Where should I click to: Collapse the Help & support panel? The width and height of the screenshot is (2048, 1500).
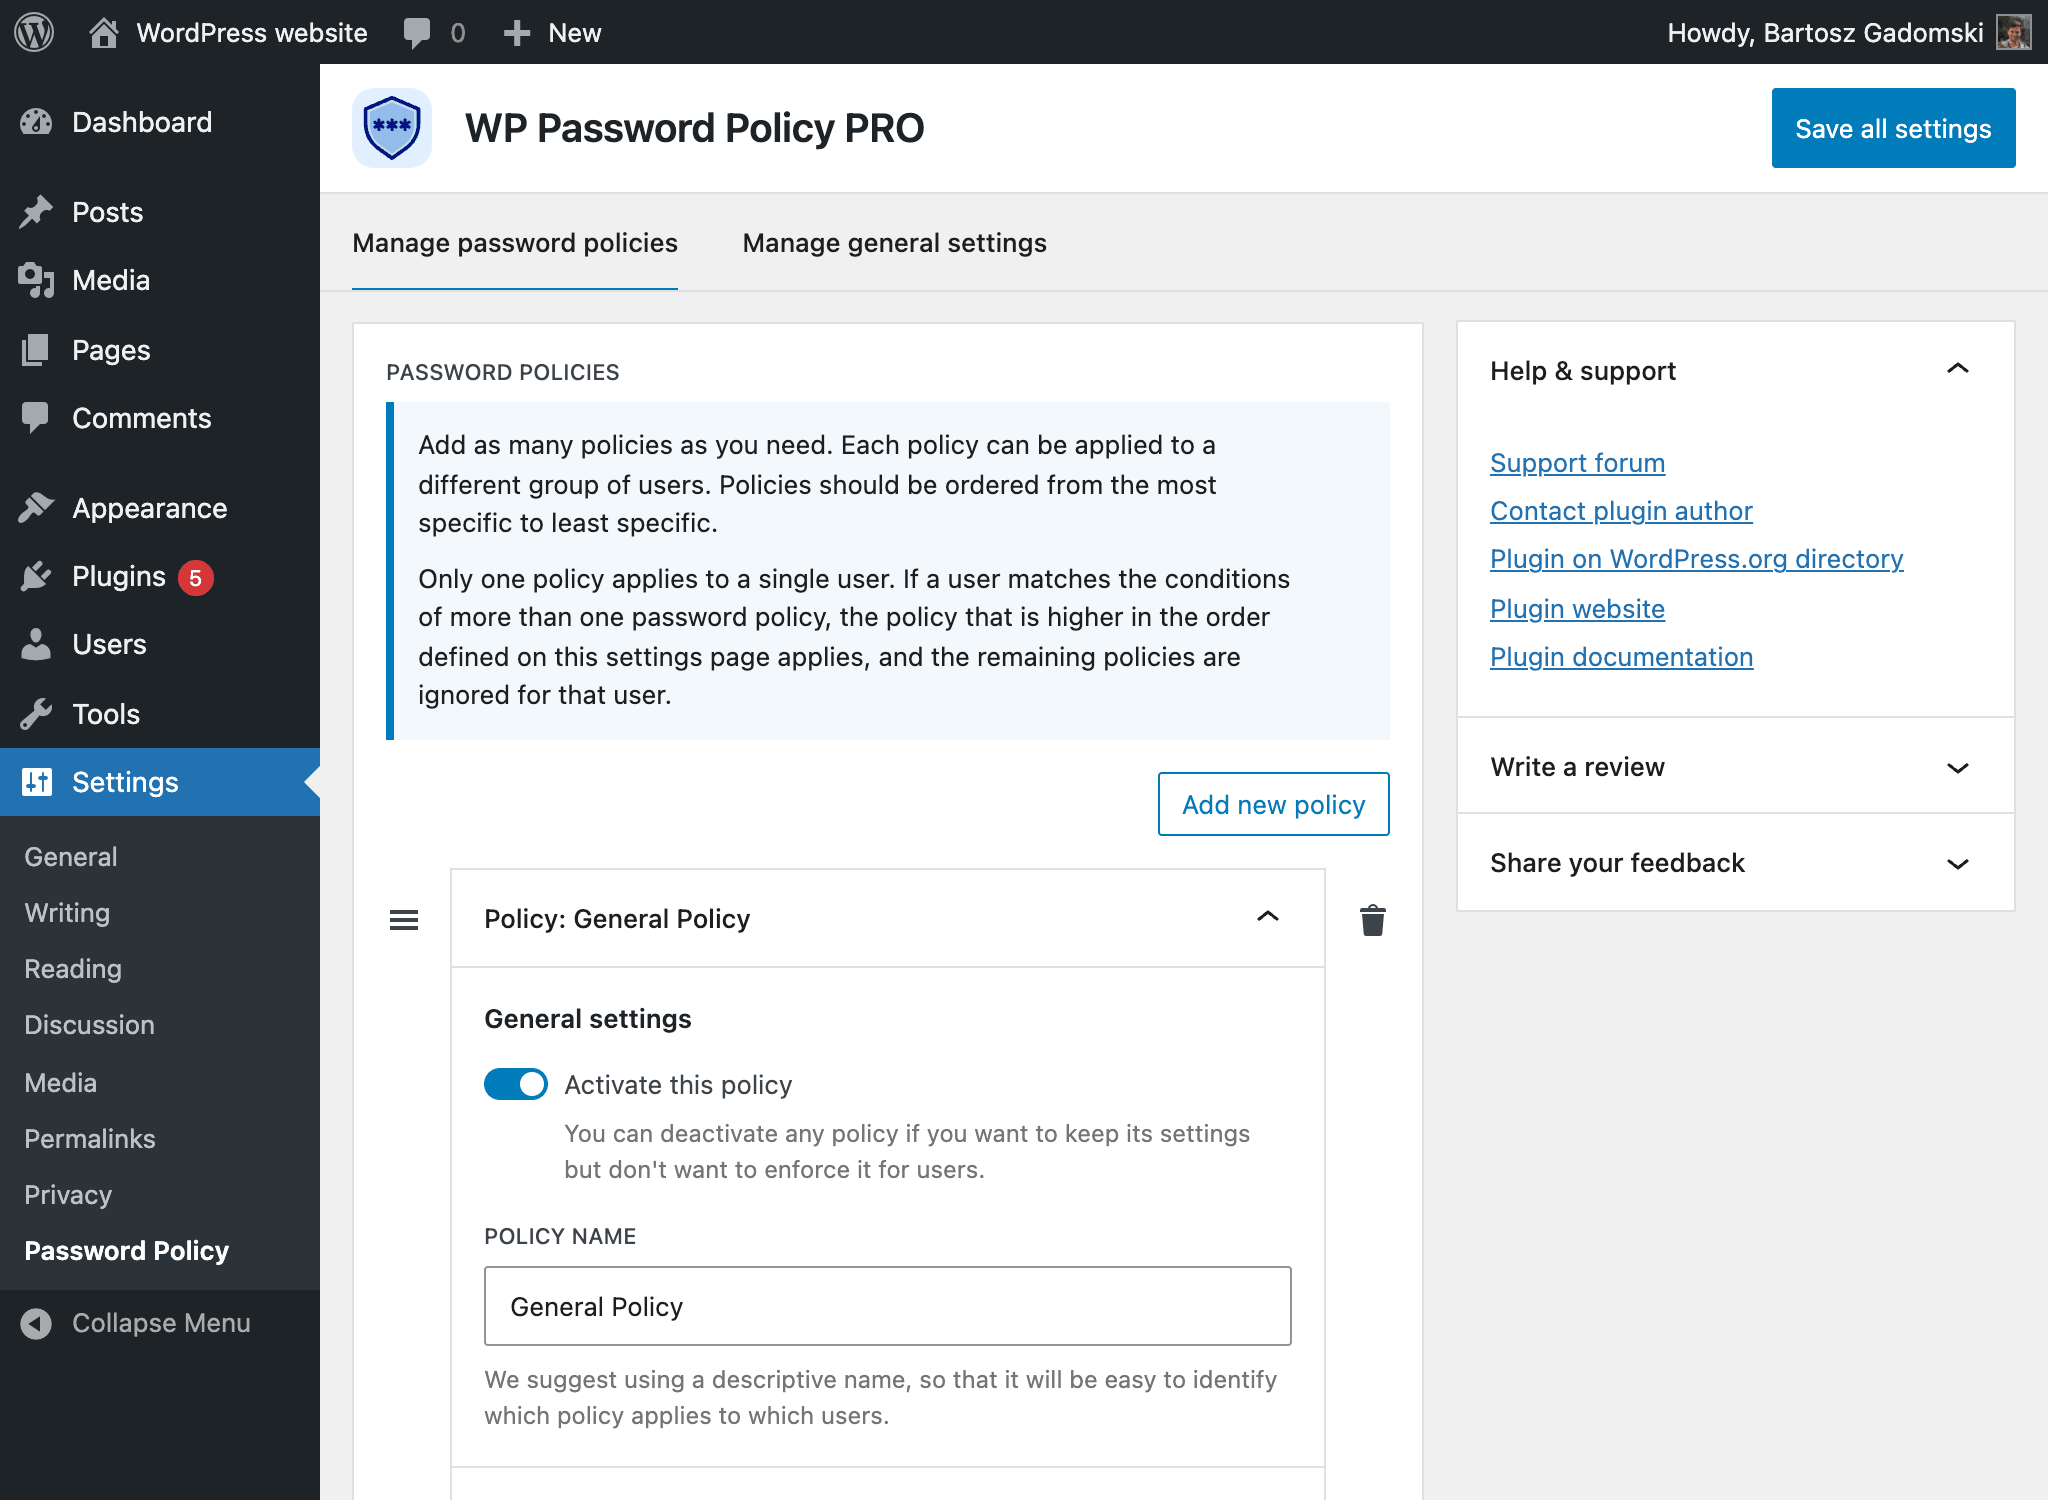pyautogui.click(x=1958, y=370)
